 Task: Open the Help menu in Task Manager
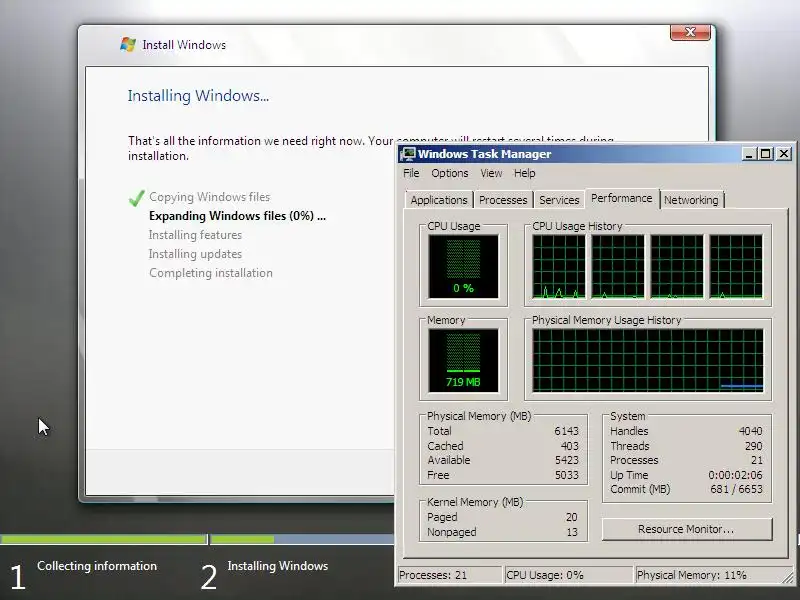[524, 173]
